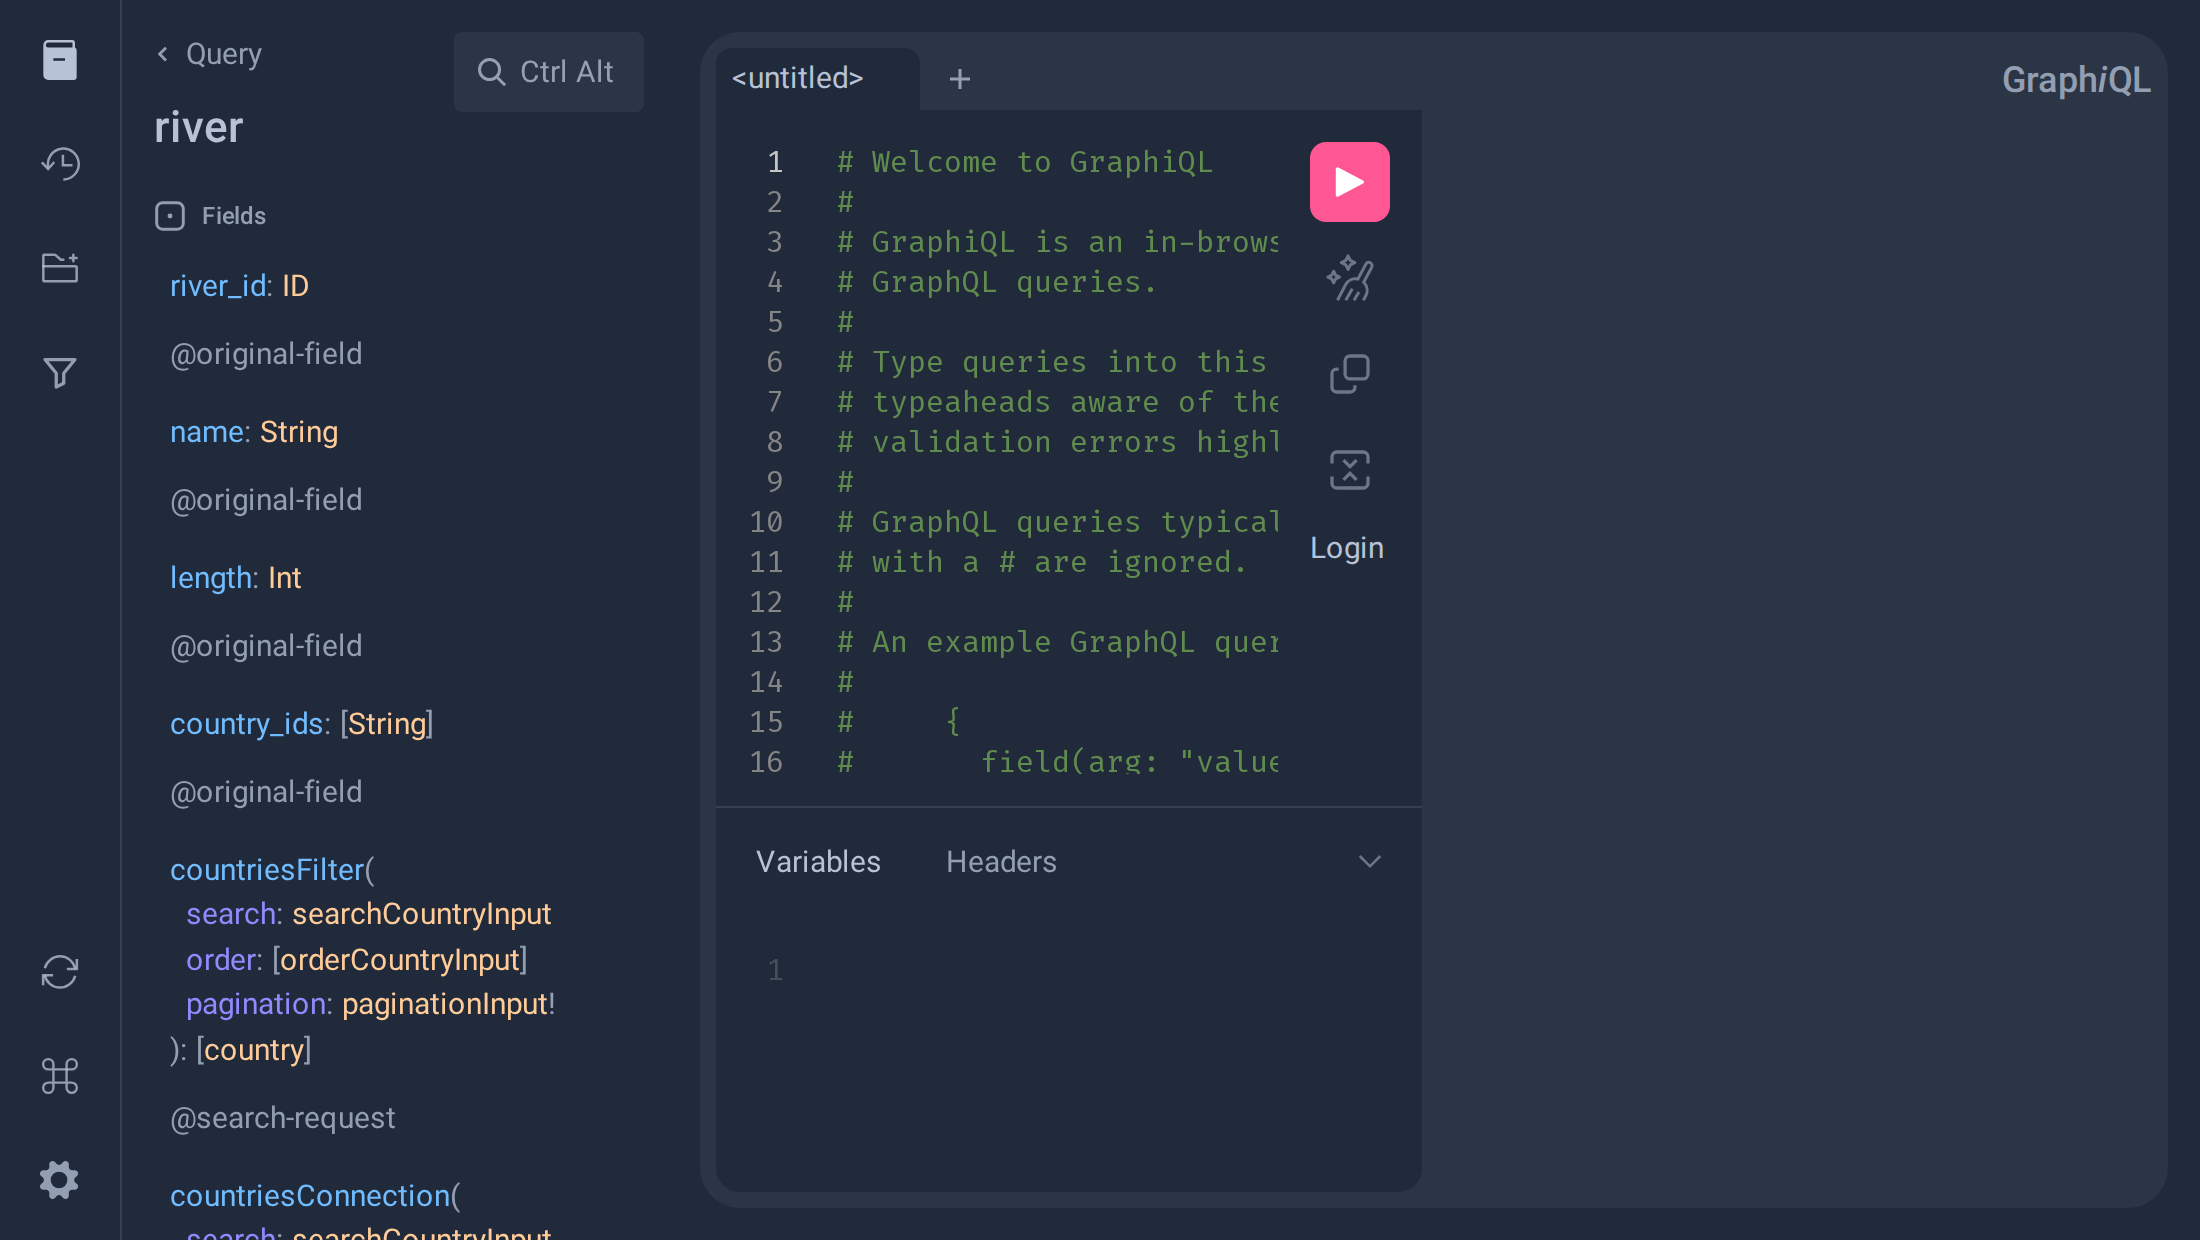The width and height of the screenshot is (2200, 1240).
Task: Click the re-fetch schema refresh icon
Action: pyautogui.click(x=60, y=972)
